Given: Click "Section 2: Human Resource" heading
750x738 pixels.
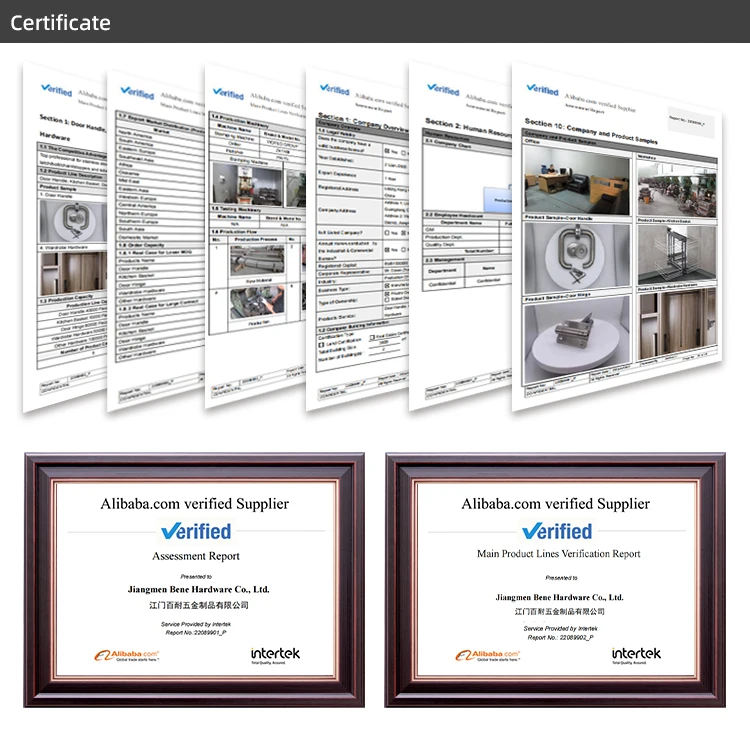Looking at the screenshot, I should pos(468,127).
